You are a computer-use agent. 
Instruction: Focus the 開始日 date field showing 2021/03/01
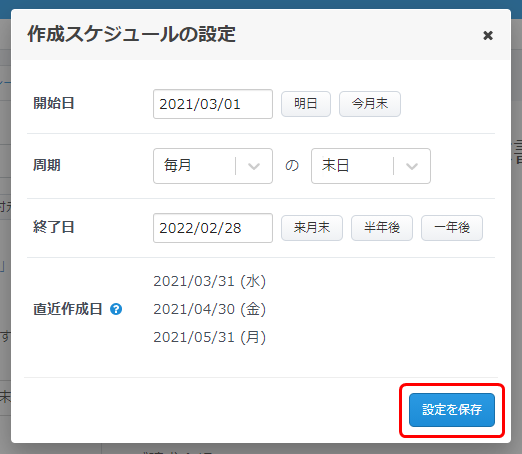213,104
